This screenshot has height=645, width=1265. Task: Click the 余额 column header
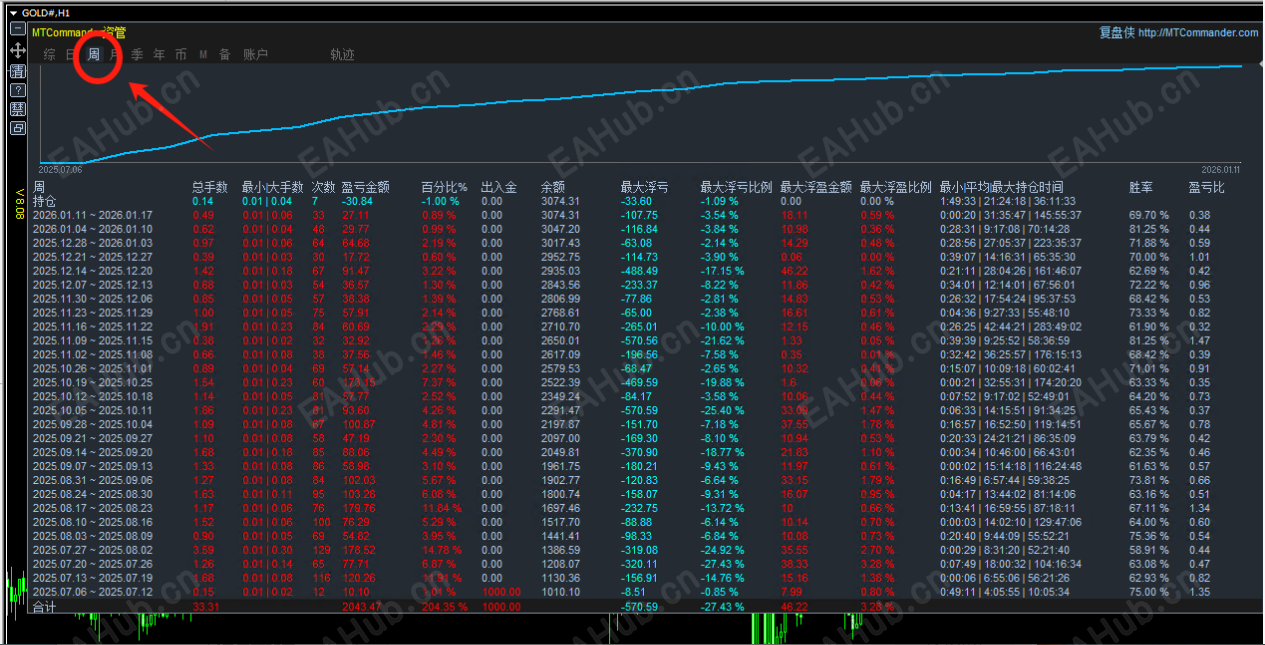click(553, 187)
